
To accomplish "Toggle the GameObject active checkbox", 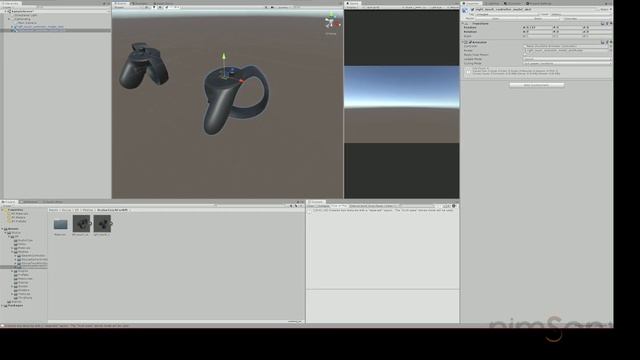I will pos(472,9).
